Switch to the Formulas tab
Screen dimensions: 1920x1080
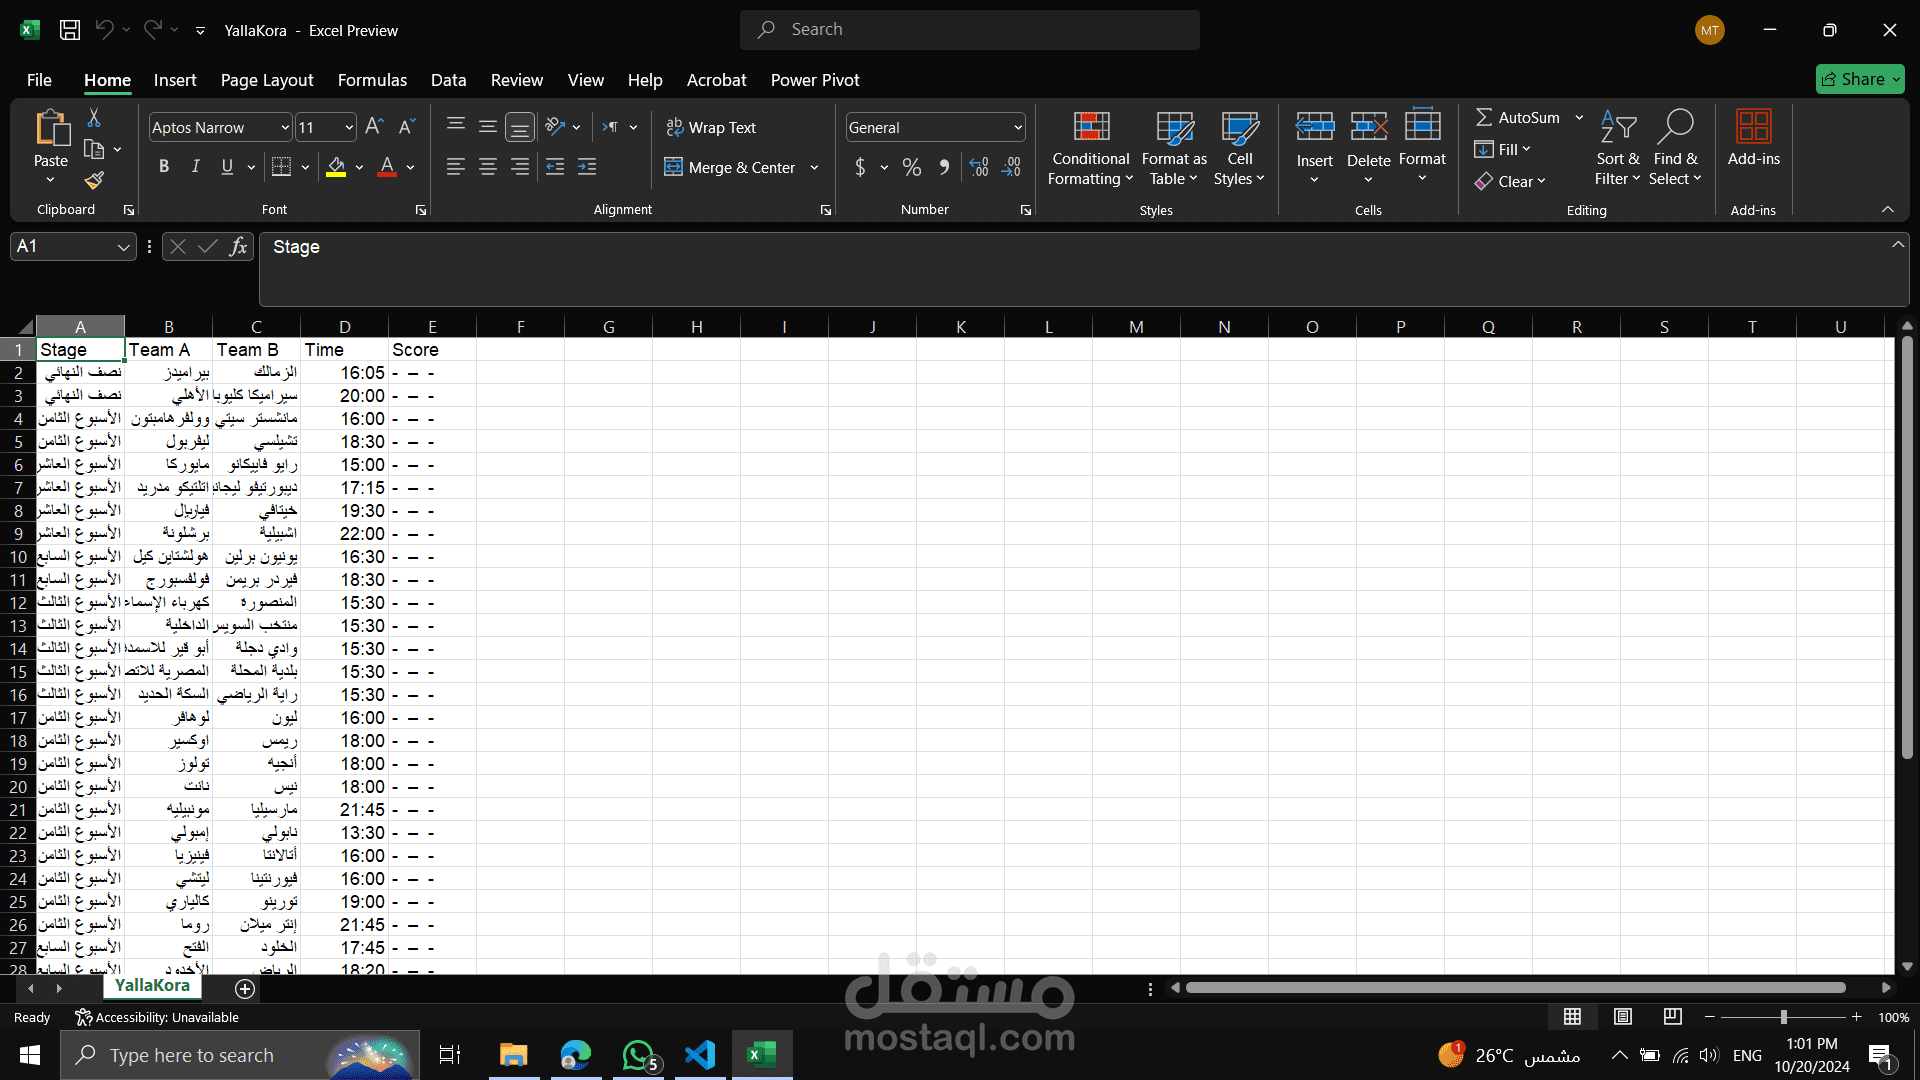click(x=372, y=80)
